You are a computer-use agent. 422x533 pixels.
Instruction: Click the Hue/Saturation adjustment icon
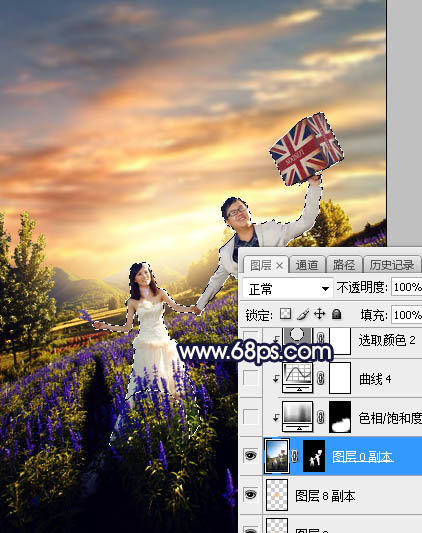coord(298,417)
